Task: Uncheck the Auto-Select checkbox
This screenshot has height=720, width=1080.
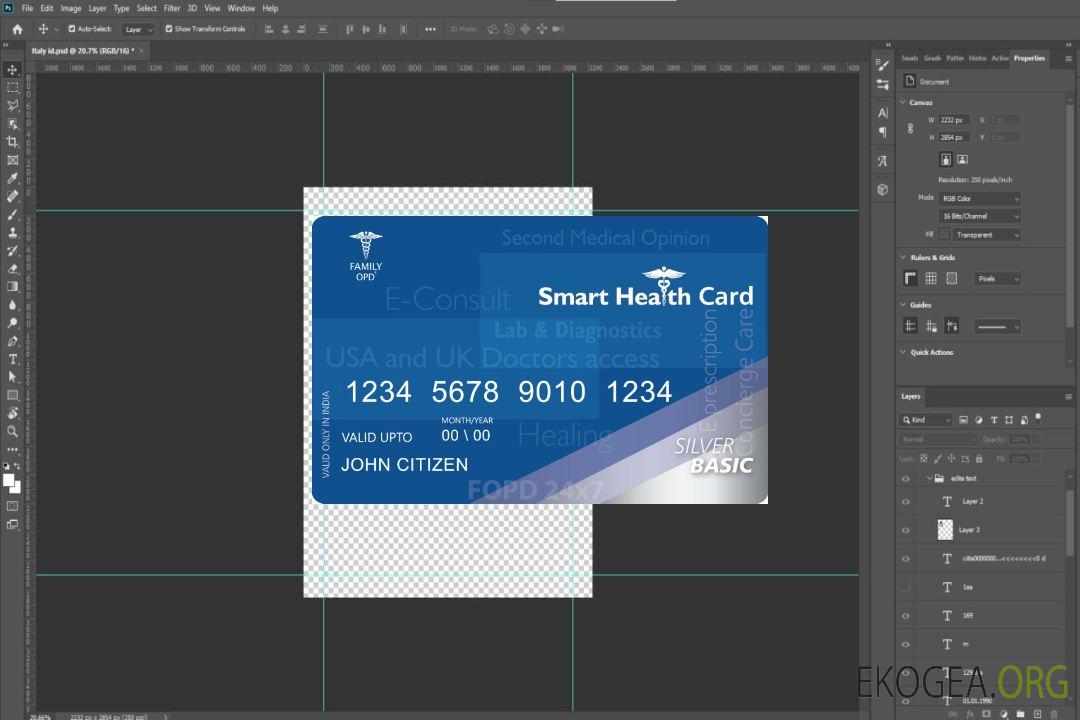Action: click(71, 29)
